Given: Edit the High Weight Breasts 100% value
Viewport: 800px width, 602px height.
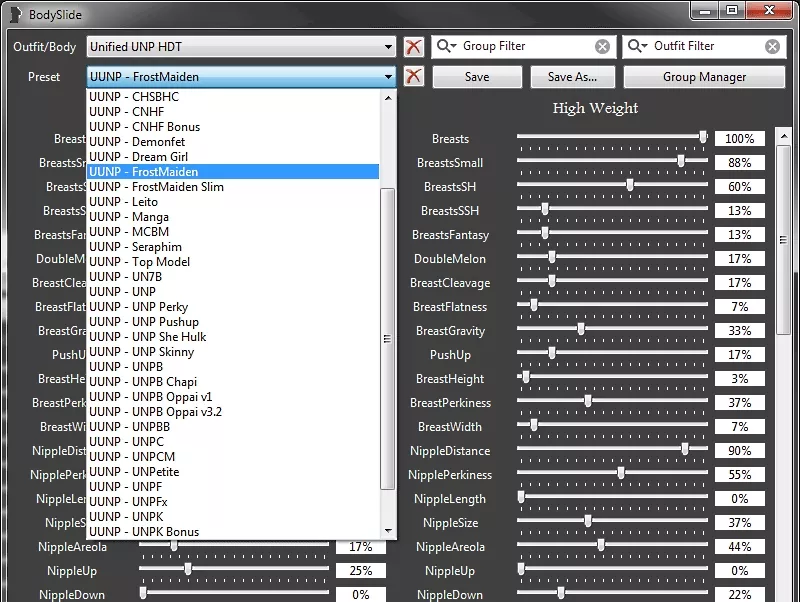Looking at the screenshot, I should click(x=739, y=139).
